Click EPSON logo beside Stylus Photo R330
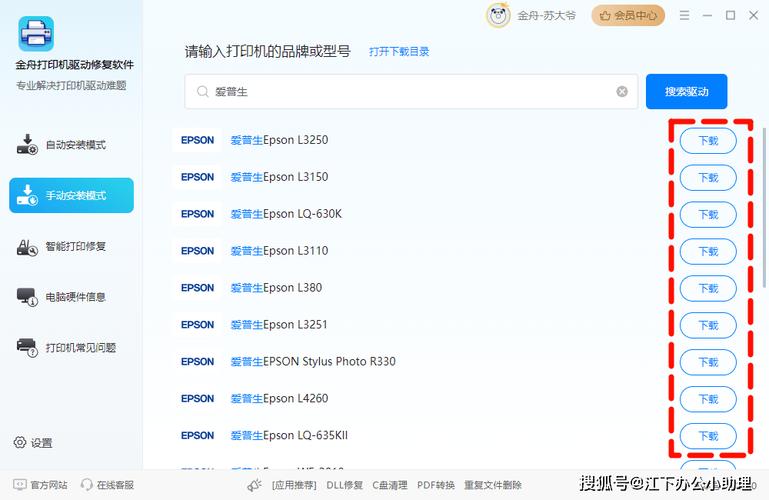 [197, 362]
